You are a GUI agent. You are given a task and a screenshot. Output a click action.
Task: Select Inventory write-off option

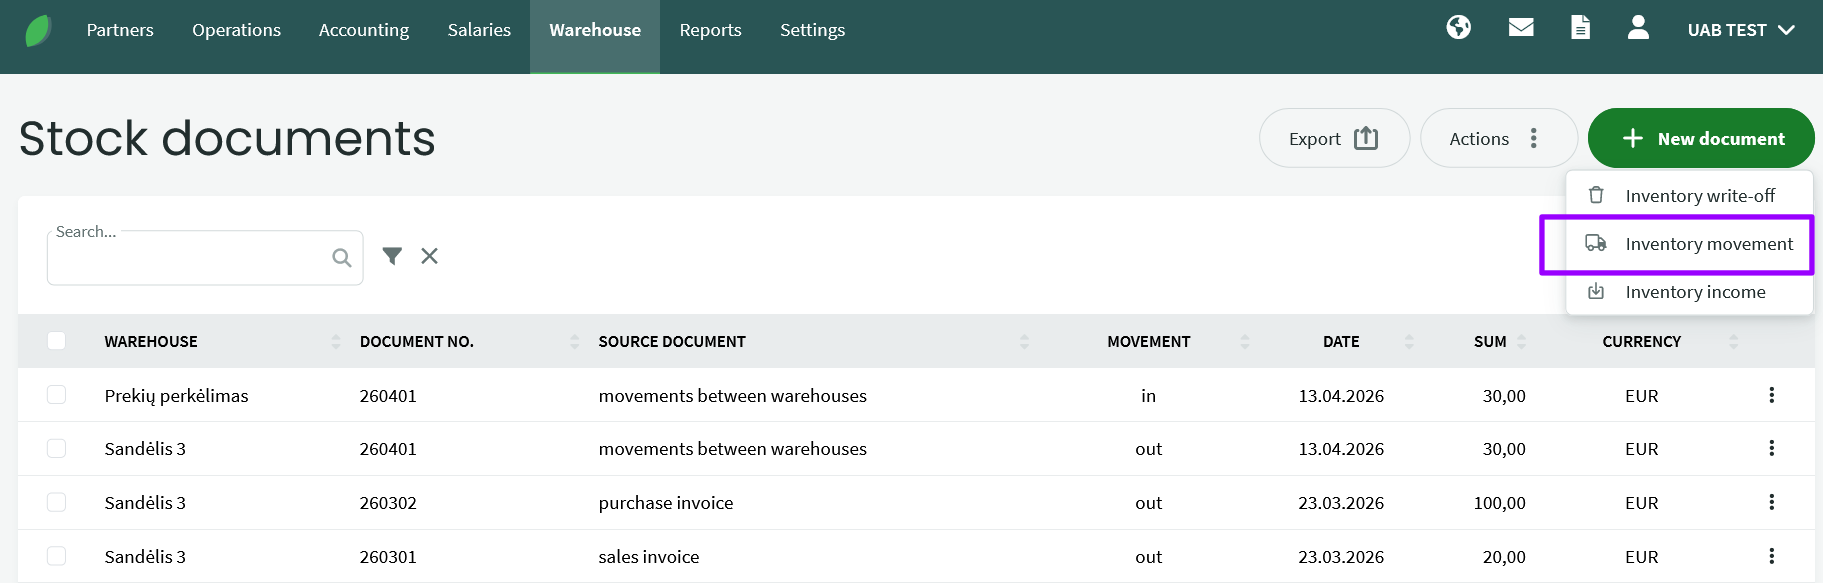click(x=1699, y=196)
